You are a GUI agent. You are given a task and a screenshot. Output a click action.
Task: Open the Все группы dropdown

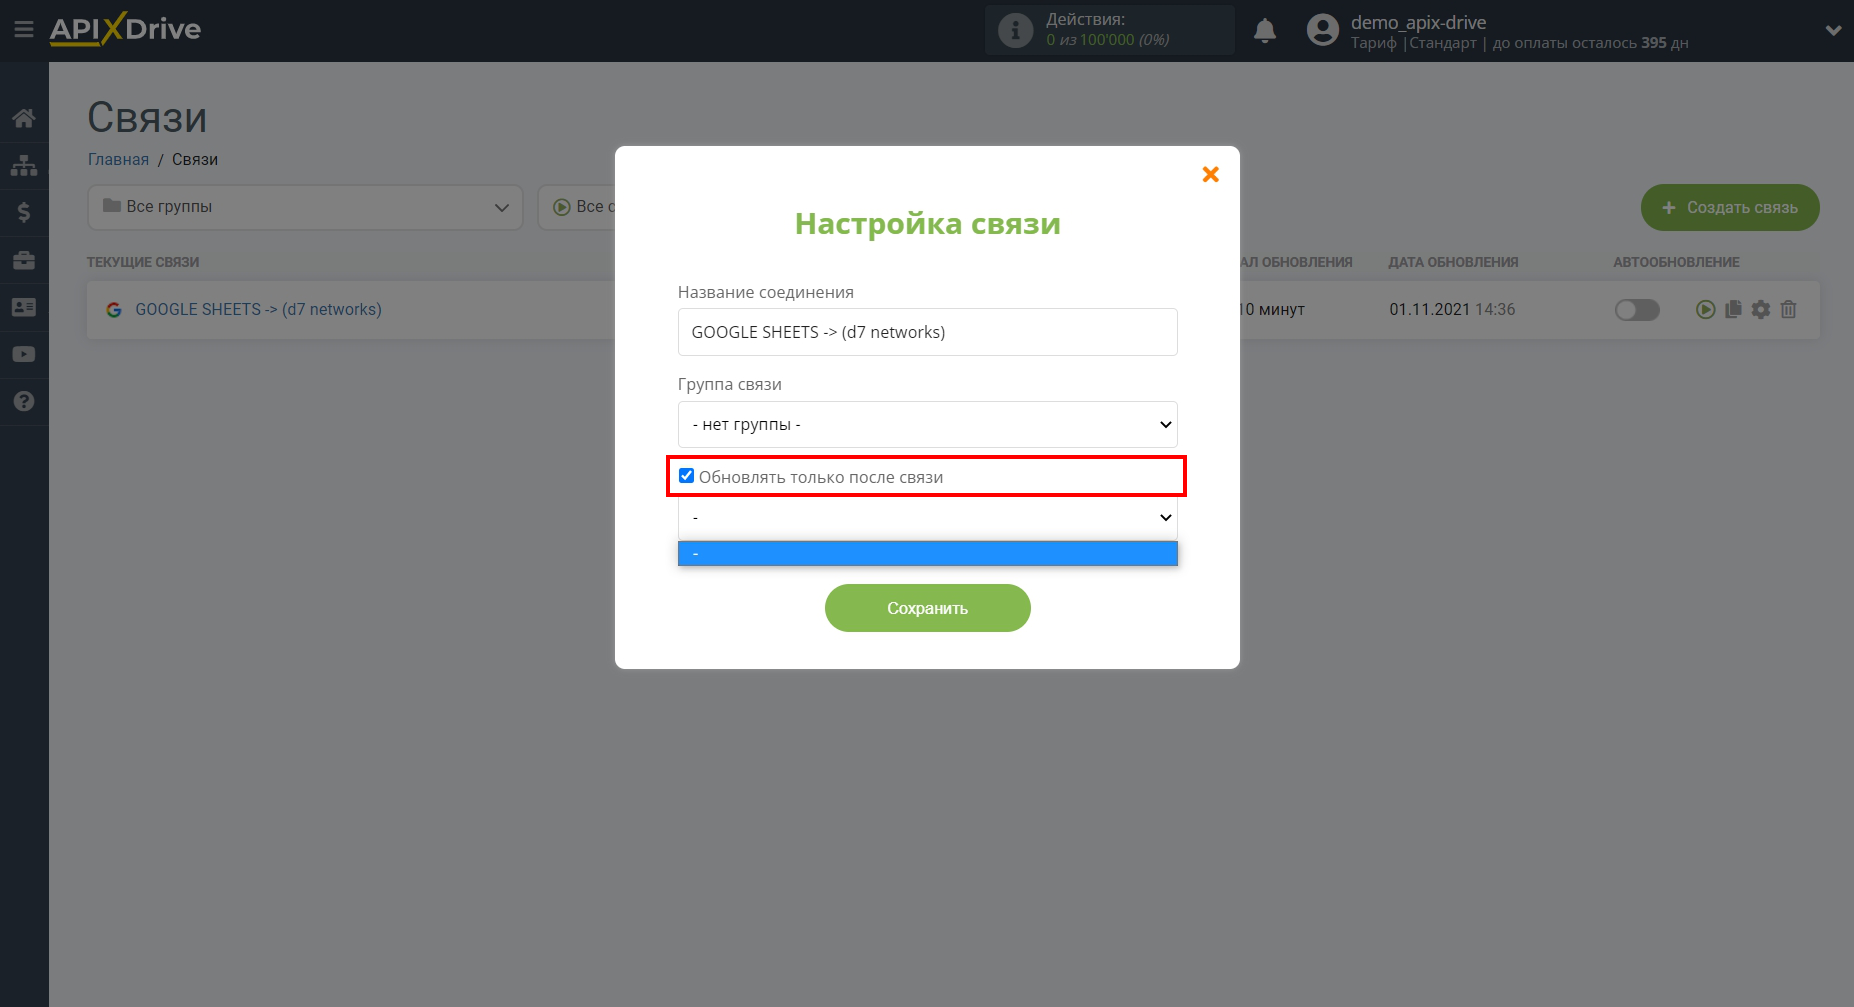pyautogui.click(x=305, y=207)
